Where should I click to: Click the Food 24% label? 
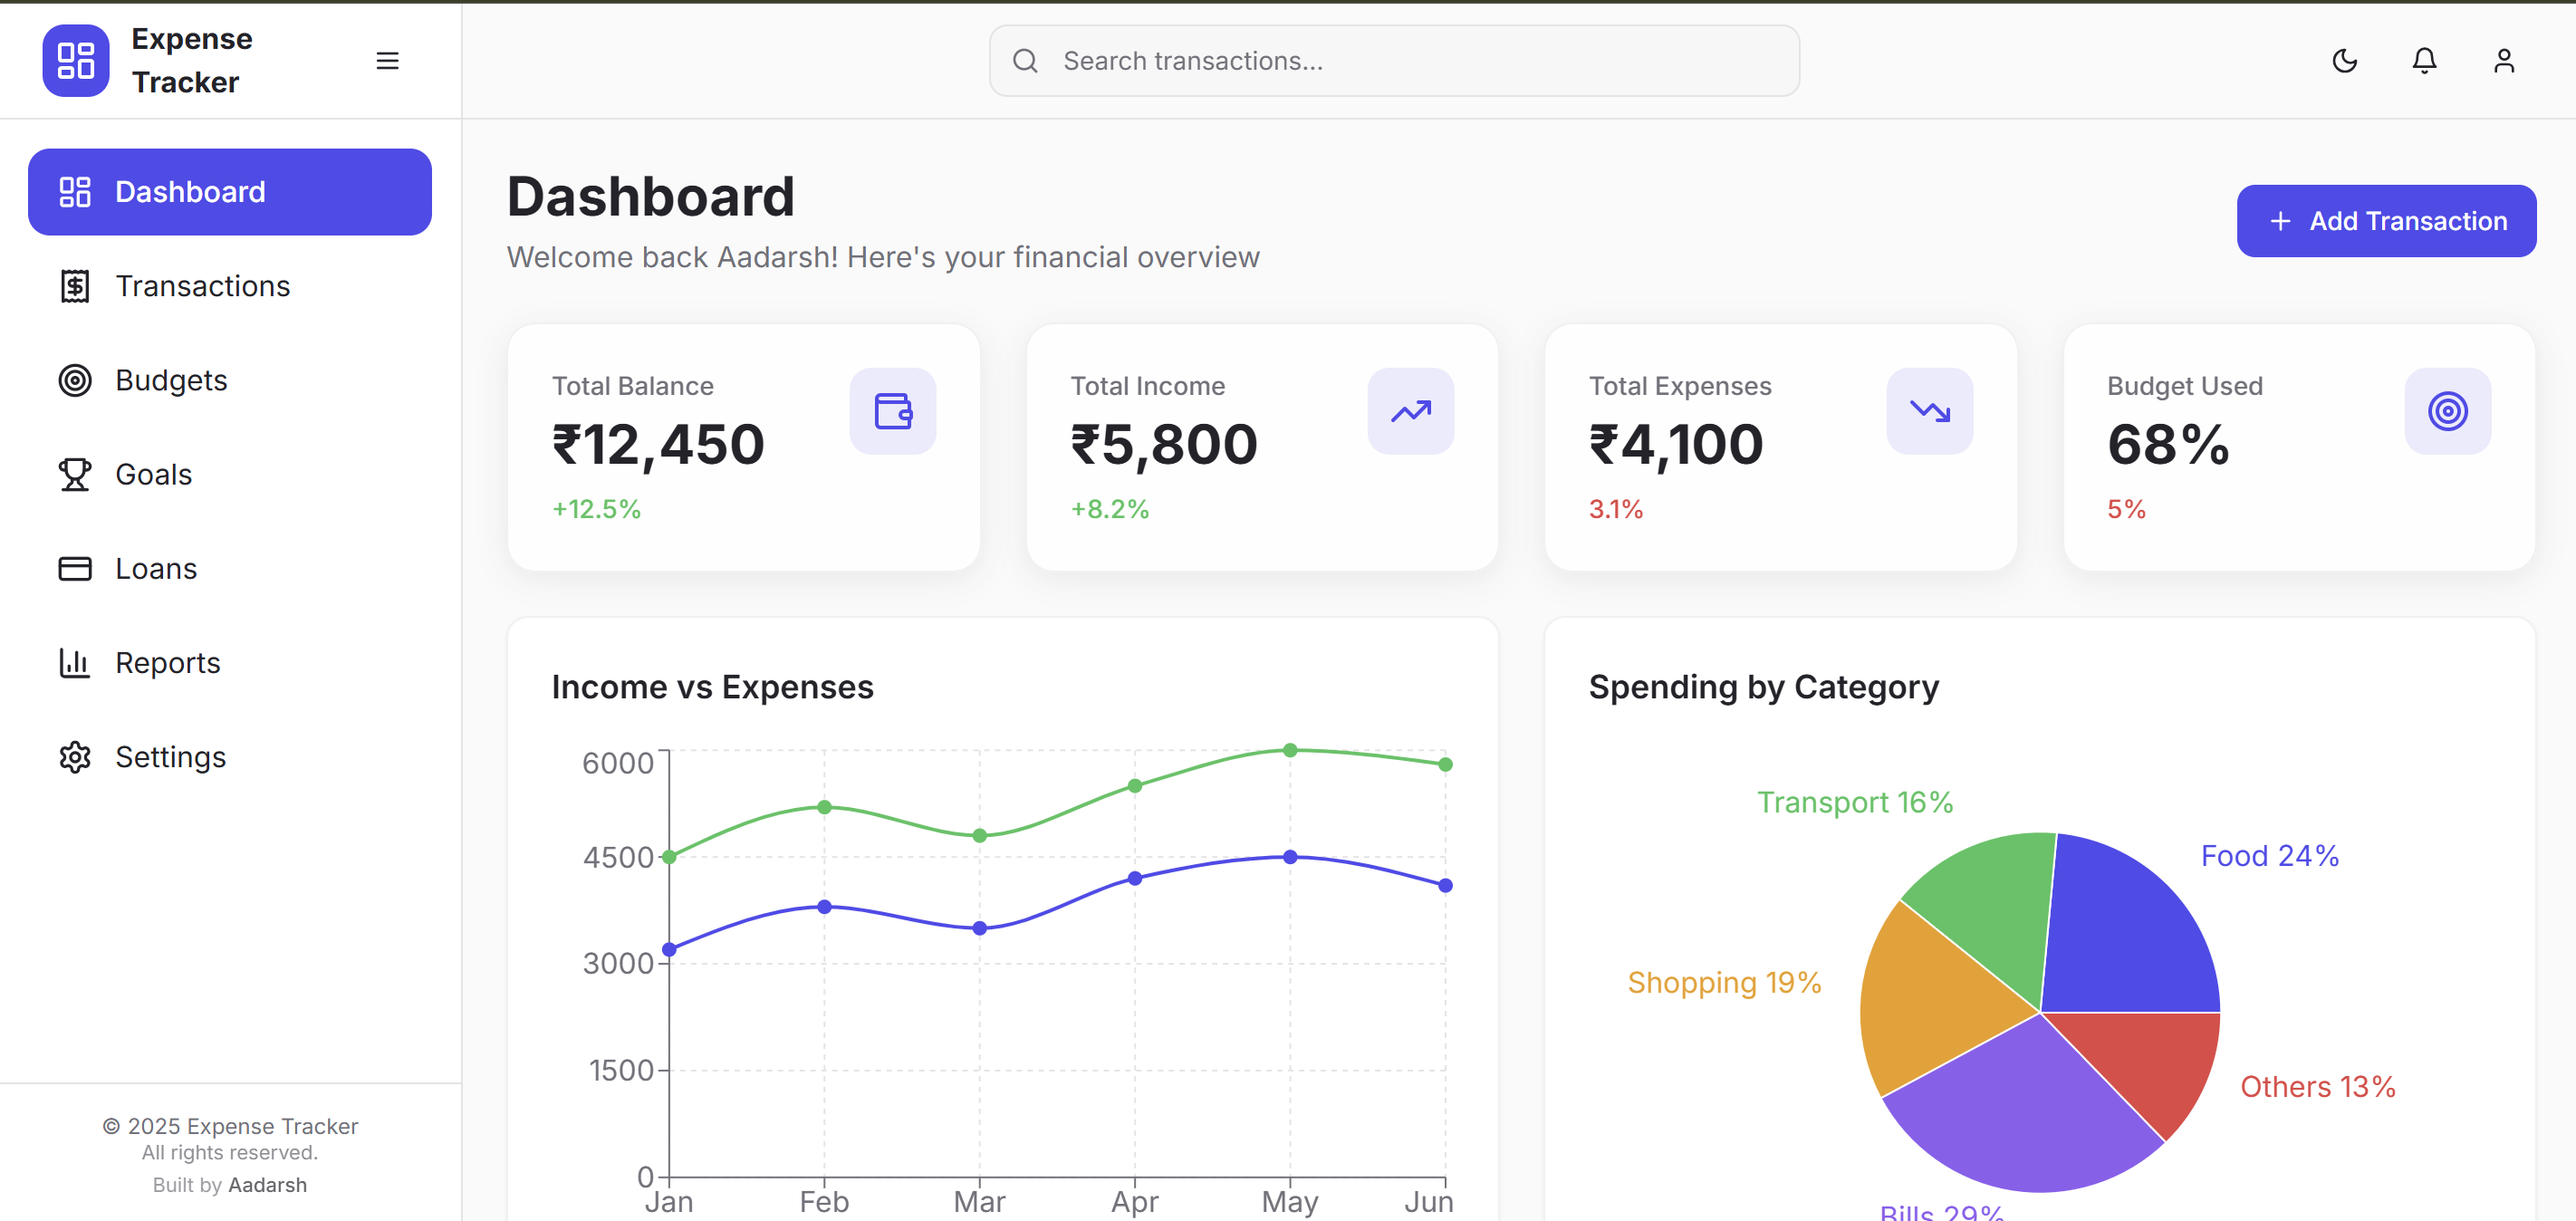click(x=2270, y=856)
